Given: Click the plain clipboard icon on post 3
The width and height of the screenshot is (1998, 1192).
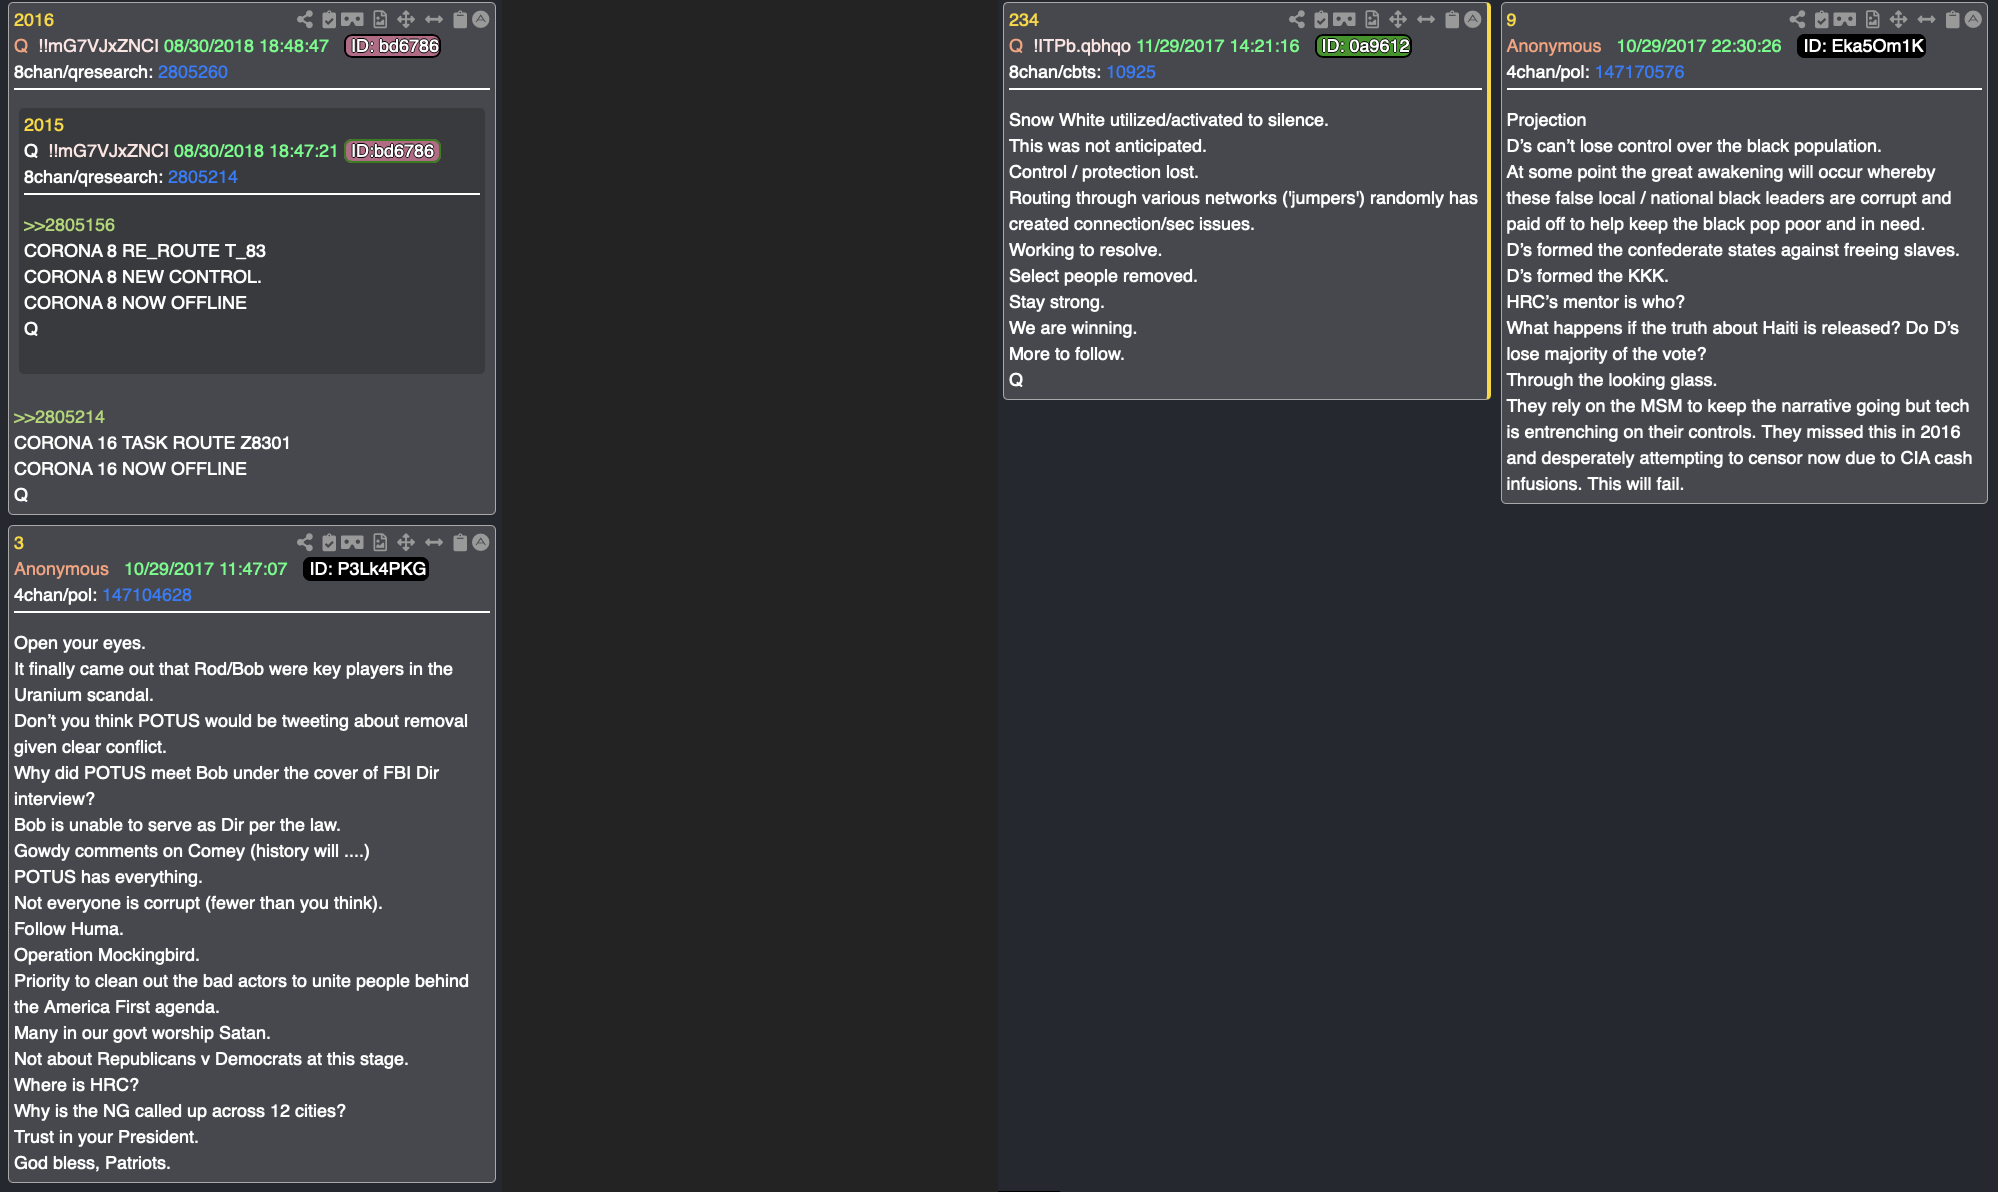Looking at the screenshot, I should point(460,542).
